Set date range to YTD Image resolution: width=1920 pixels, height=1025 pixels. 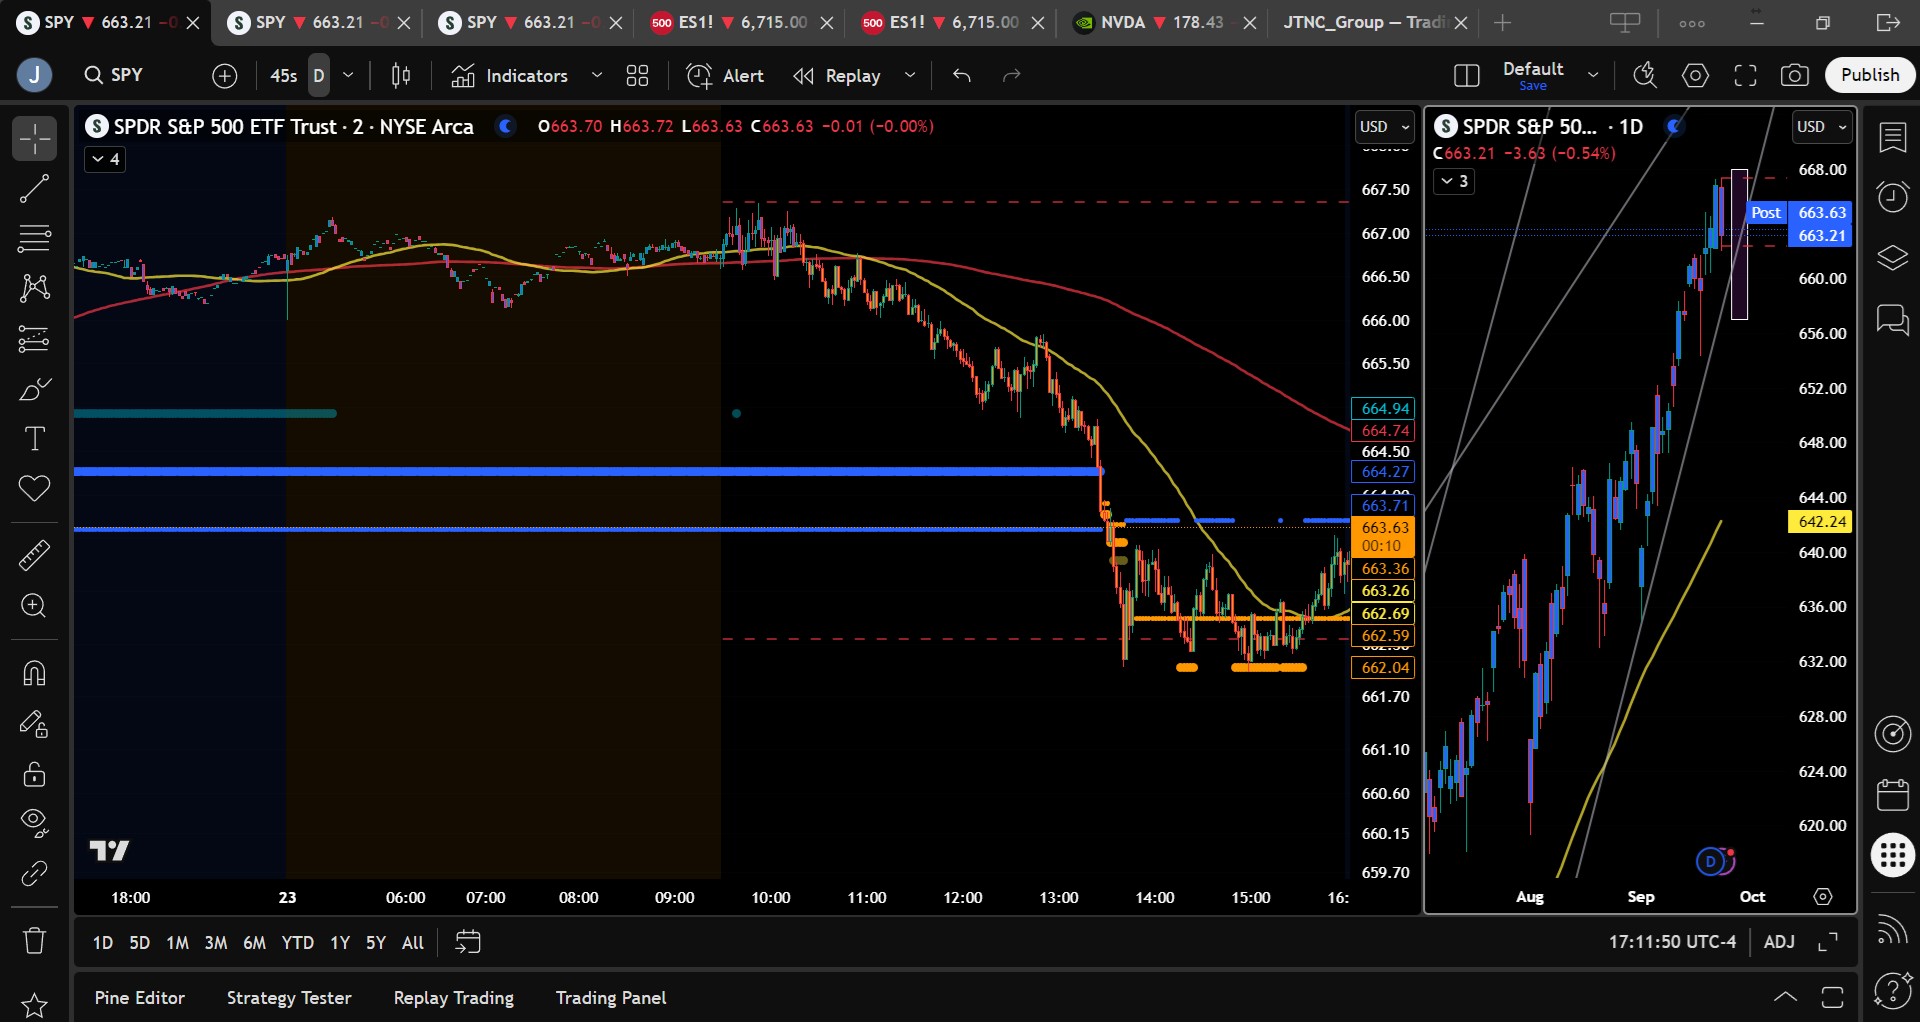[297, 943]
